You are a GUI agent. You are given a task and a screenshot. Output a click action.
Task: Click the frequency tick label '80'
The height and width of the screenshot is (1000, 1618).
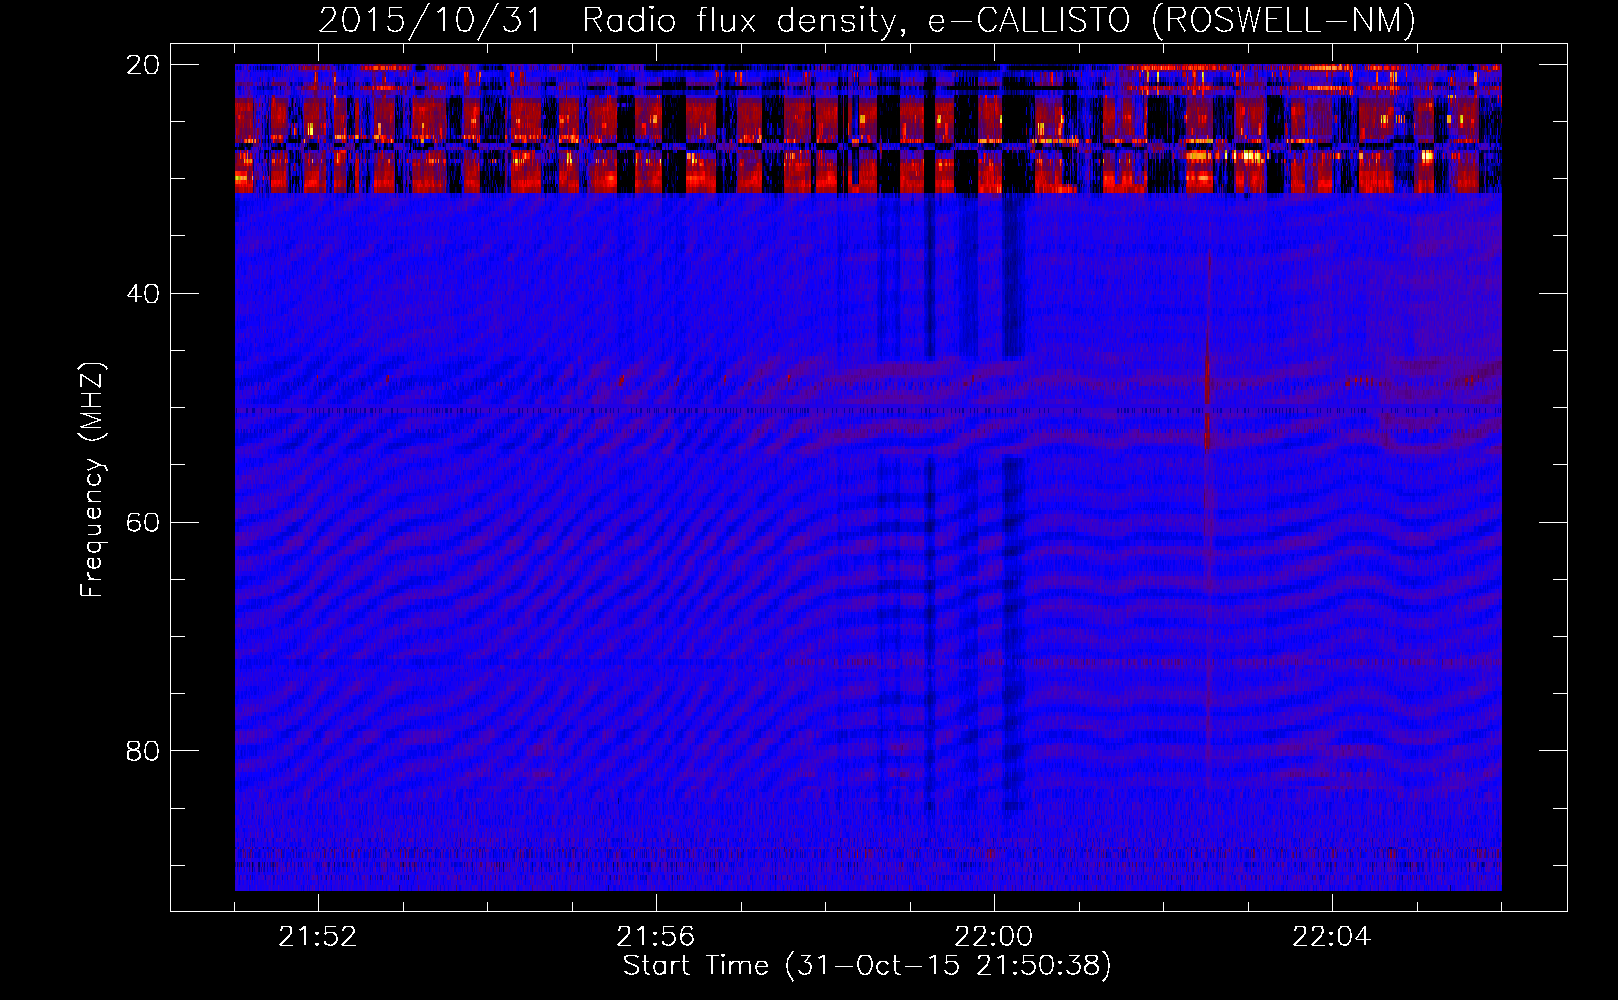143,751
